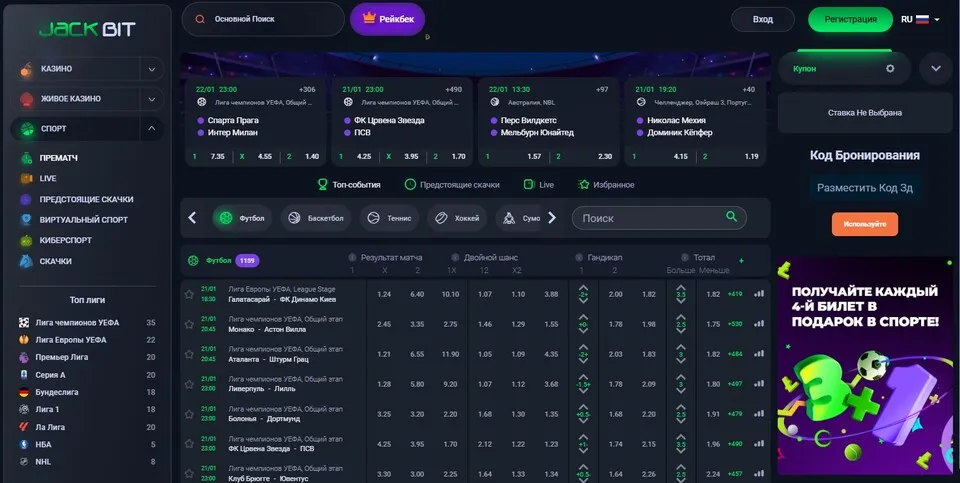Click the magnifier in the Поиск field
960x483 pixels.
point(732,217)
